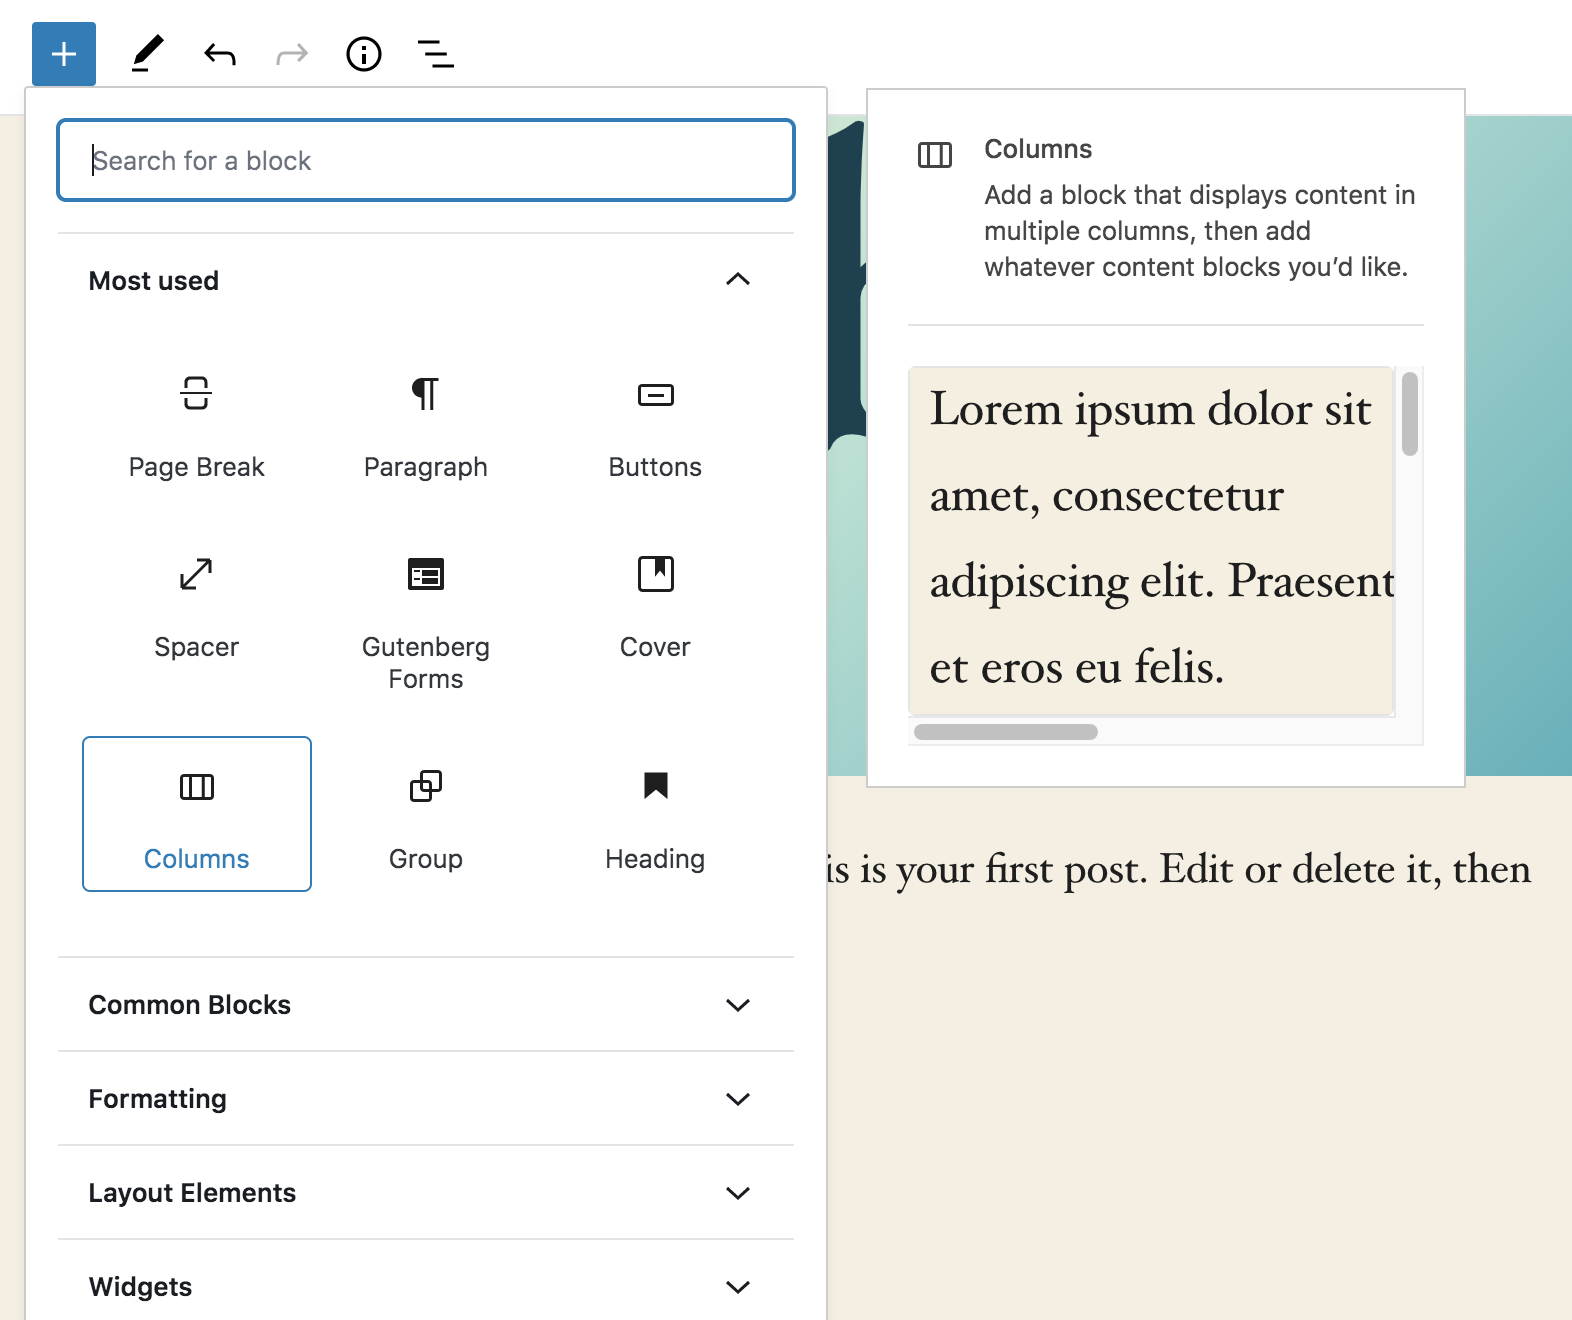Click the Lorem ipsum preview text

[1160, 538]
